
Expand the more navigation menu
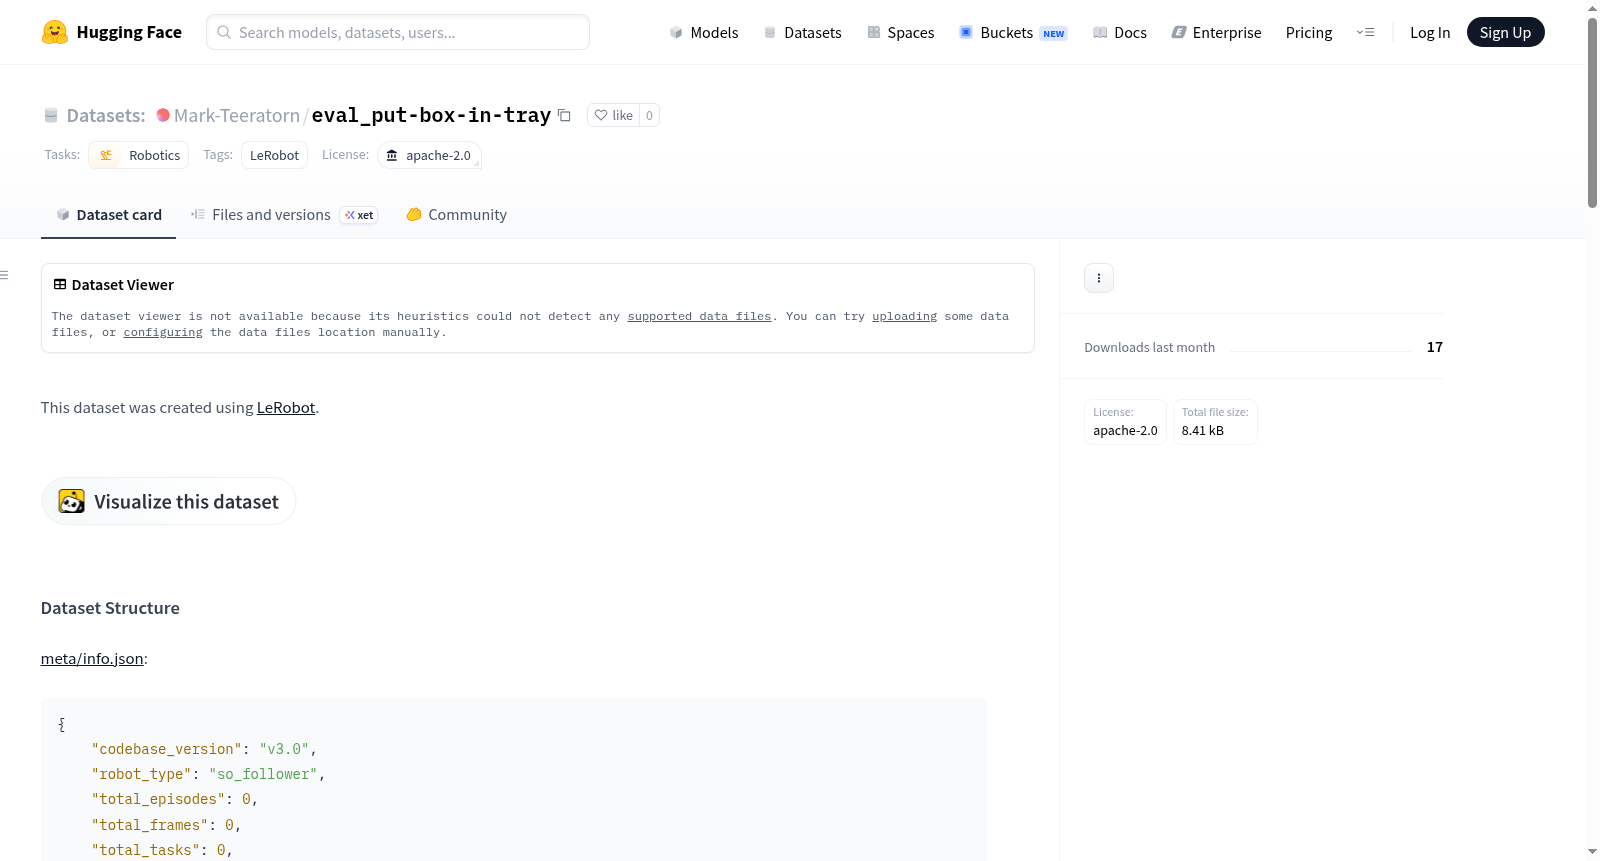[x=1365, y=32]
